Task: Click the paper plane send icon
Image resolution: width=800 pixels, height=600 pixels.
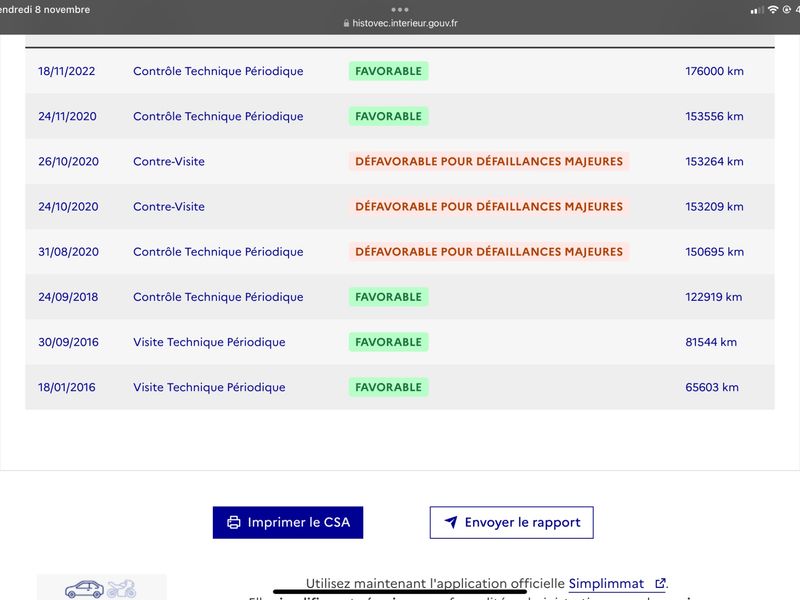Action: (x=451, y=522)
